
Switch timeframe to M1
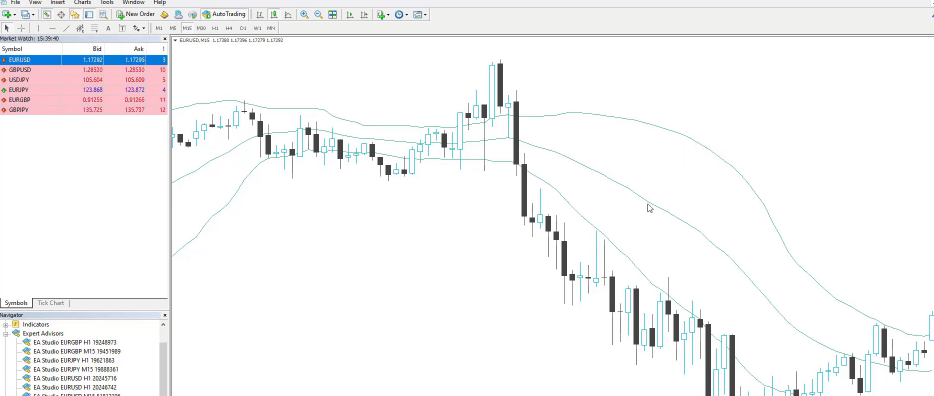click(159, 28)
